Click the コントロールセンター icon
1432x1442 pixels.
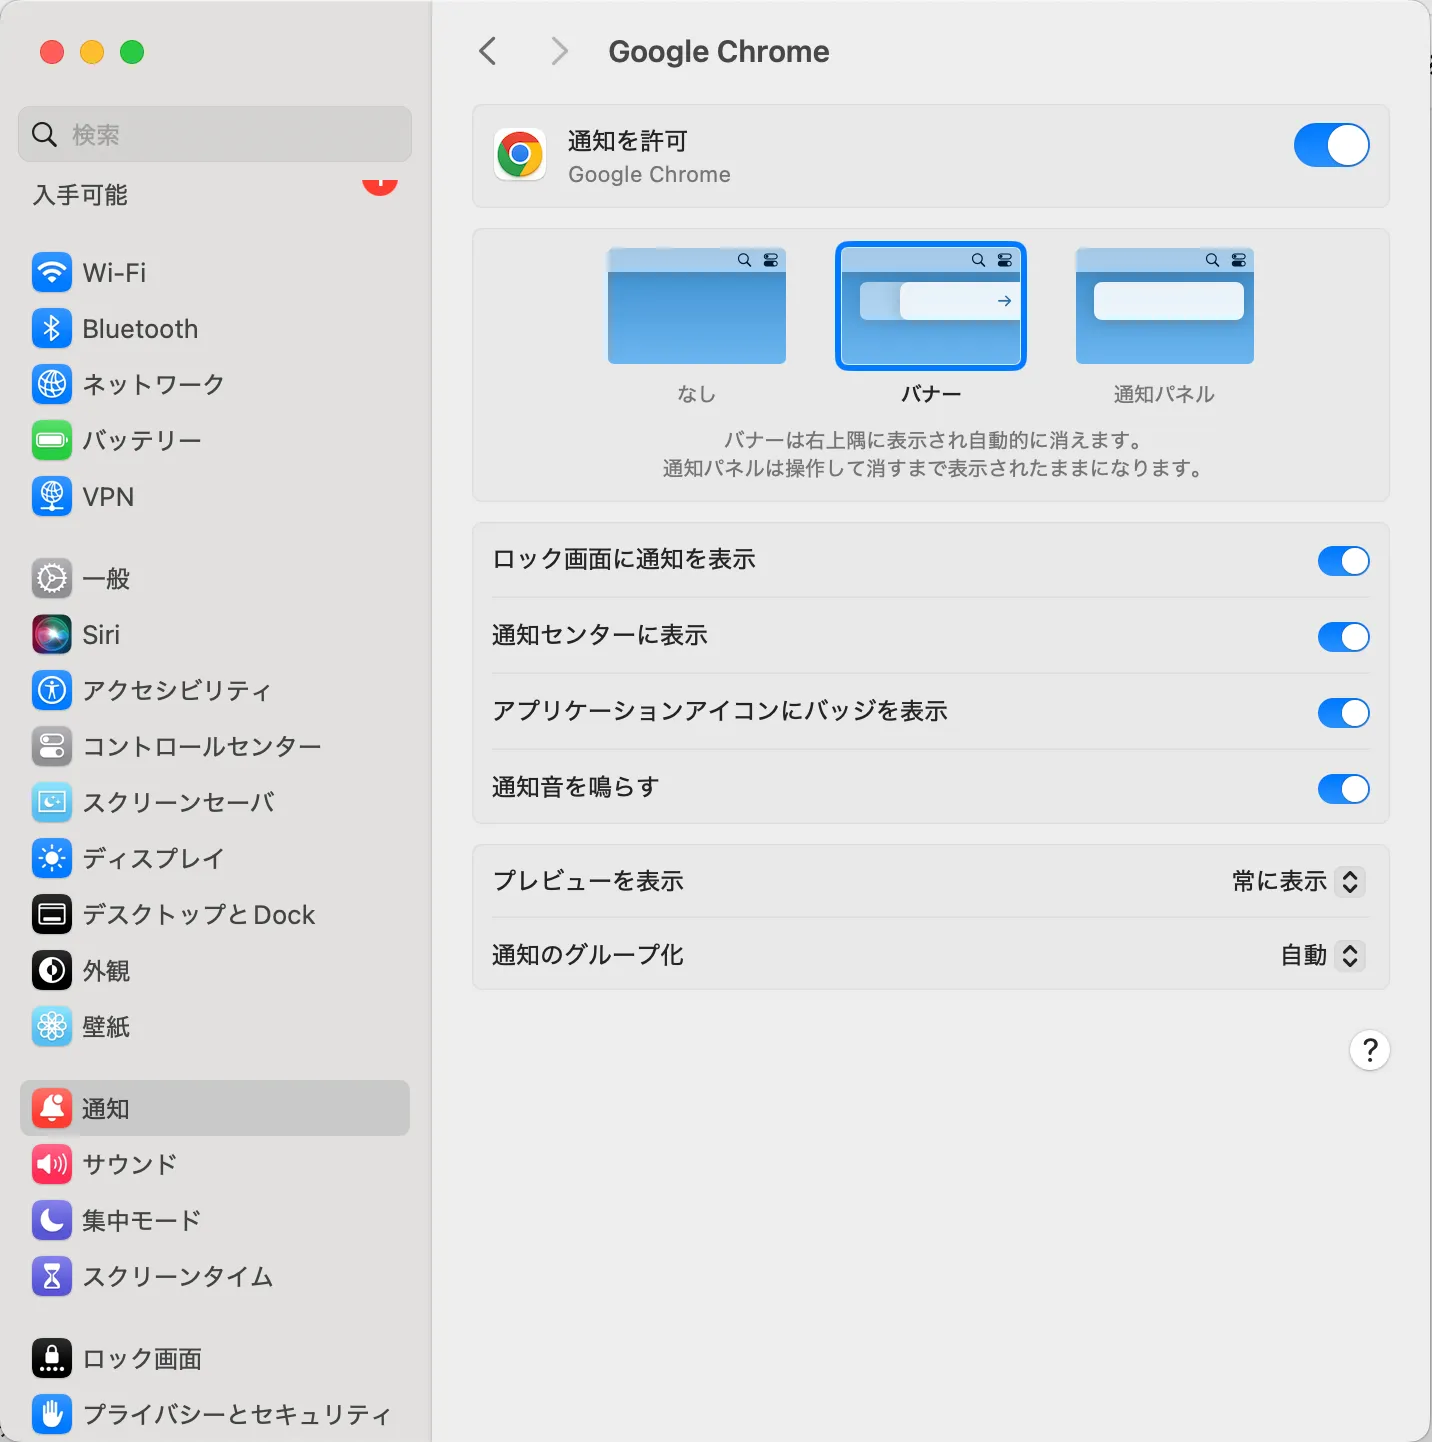[x=52, y=746]
